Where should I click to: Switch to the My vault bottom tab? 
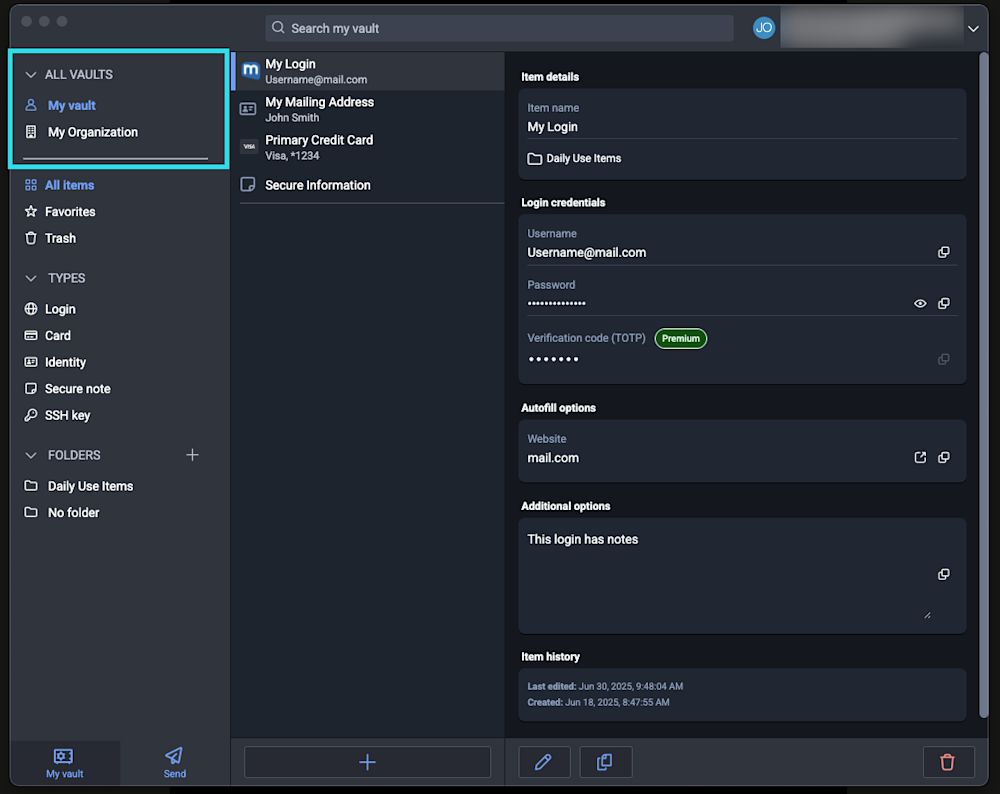click(64, 763)
